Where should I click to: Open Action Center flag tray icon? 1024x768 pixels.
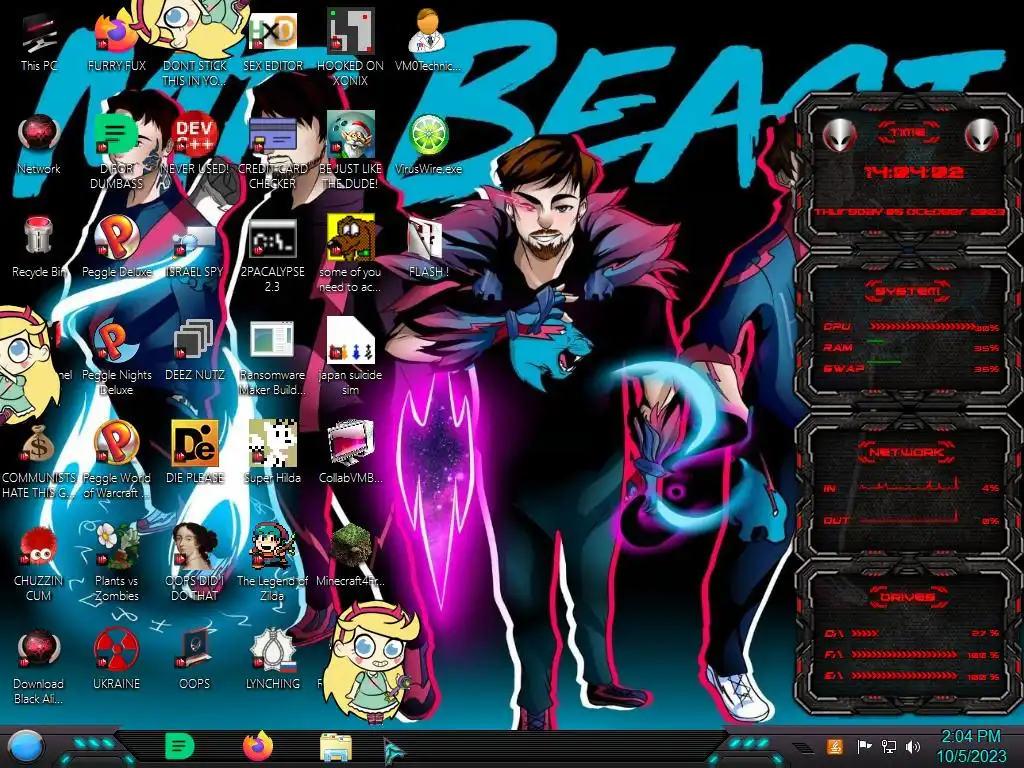click(x=864, y=746)
